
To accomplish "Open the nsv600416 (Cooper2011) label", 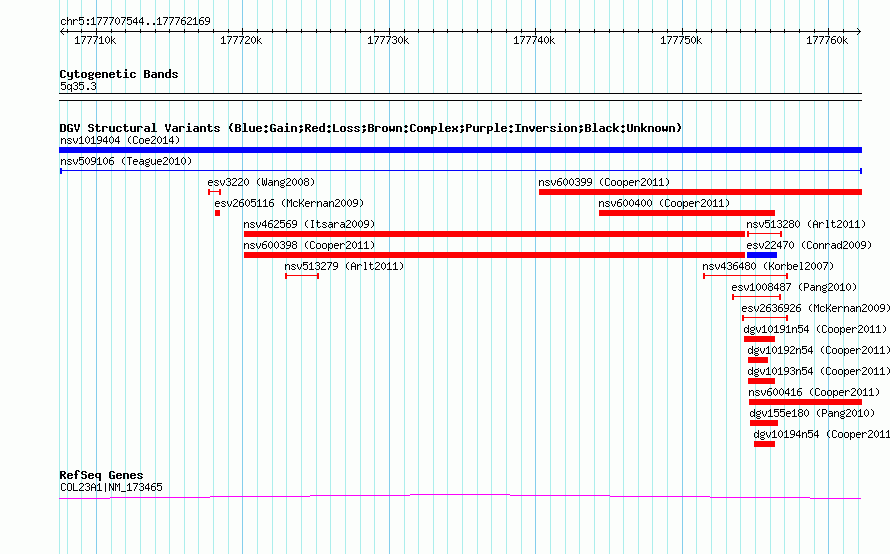I will click(x=814, y=392).
